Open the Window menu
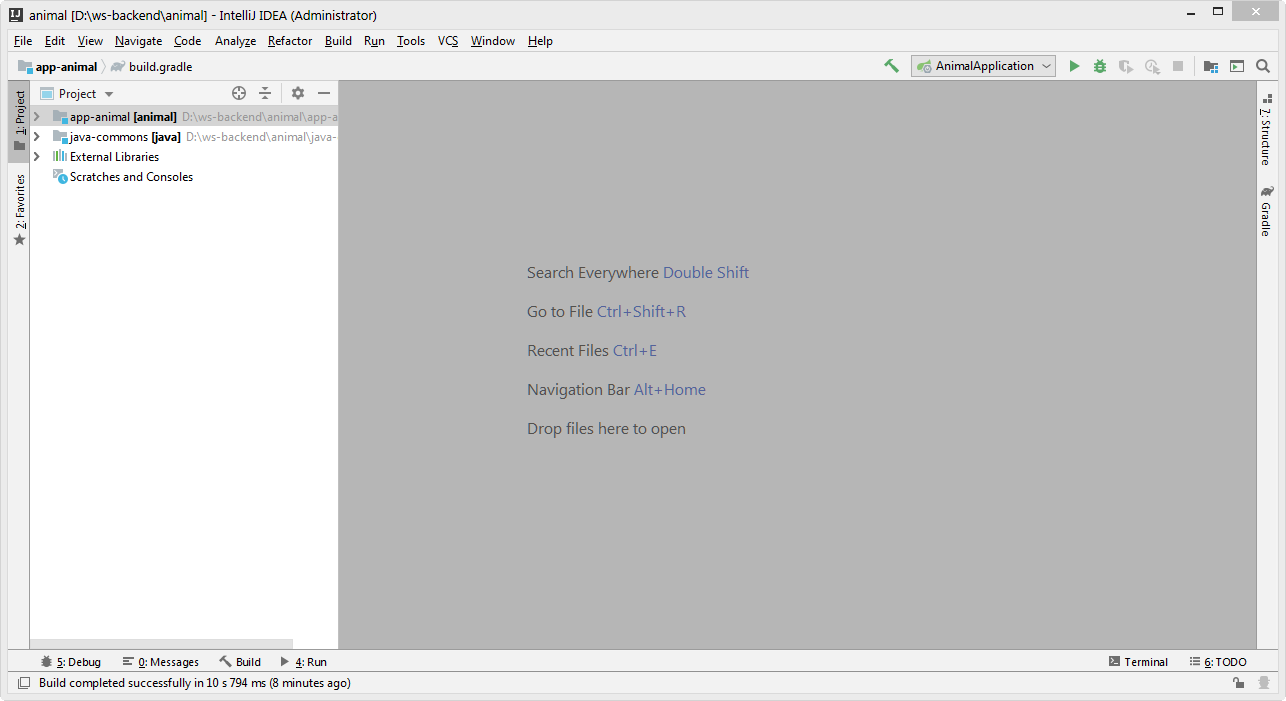1286x701 pixels. pos(493,41)
